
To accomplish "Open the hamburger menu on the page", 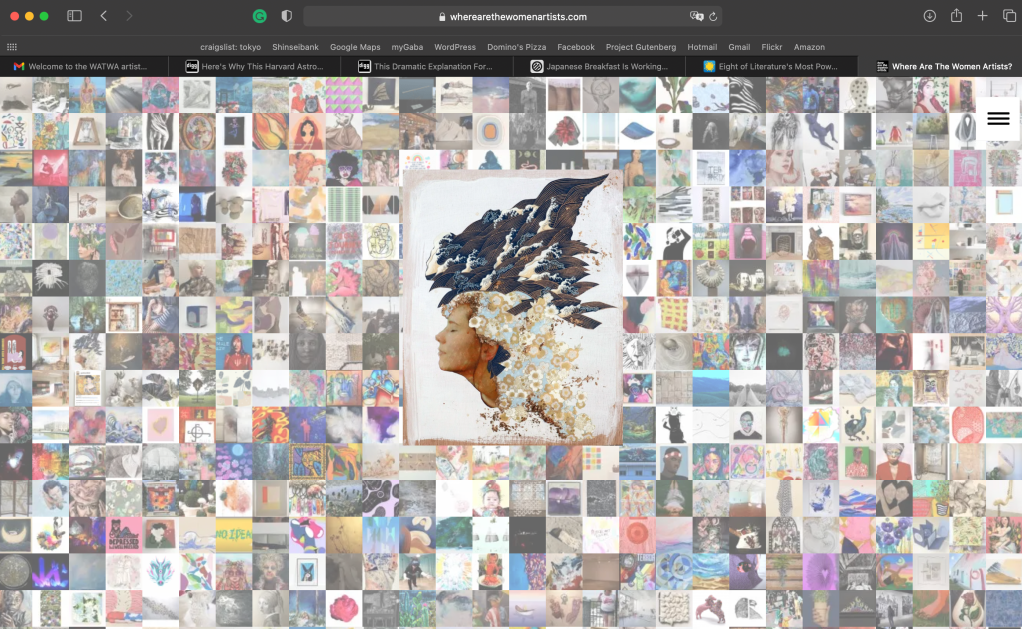I will pos(998,118).
